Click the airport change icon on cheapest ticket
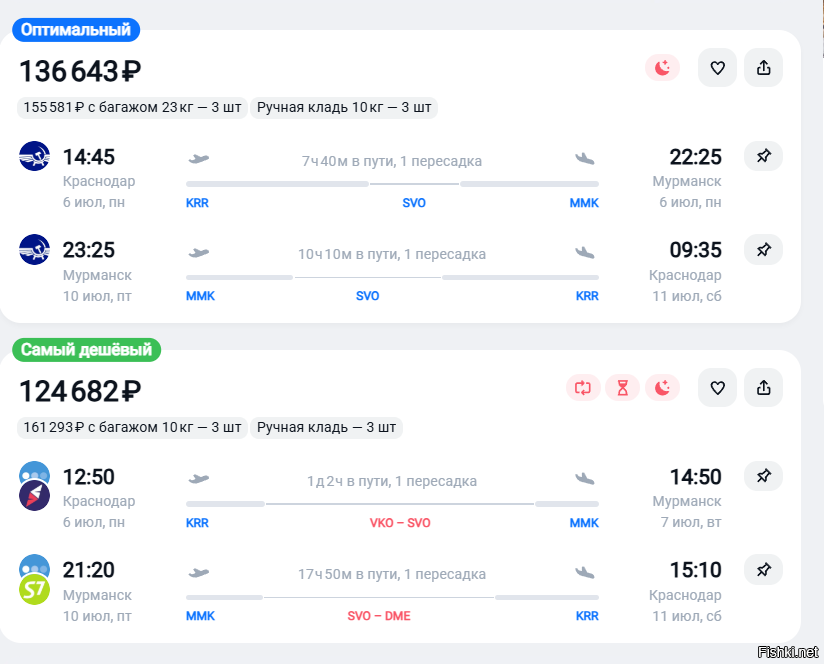Image resolution: width=824 pixels, height=664 pixels. [583, 388]
